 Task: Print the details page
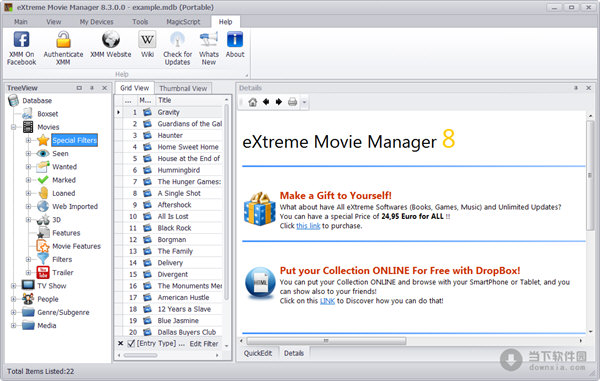coord(292,102)
